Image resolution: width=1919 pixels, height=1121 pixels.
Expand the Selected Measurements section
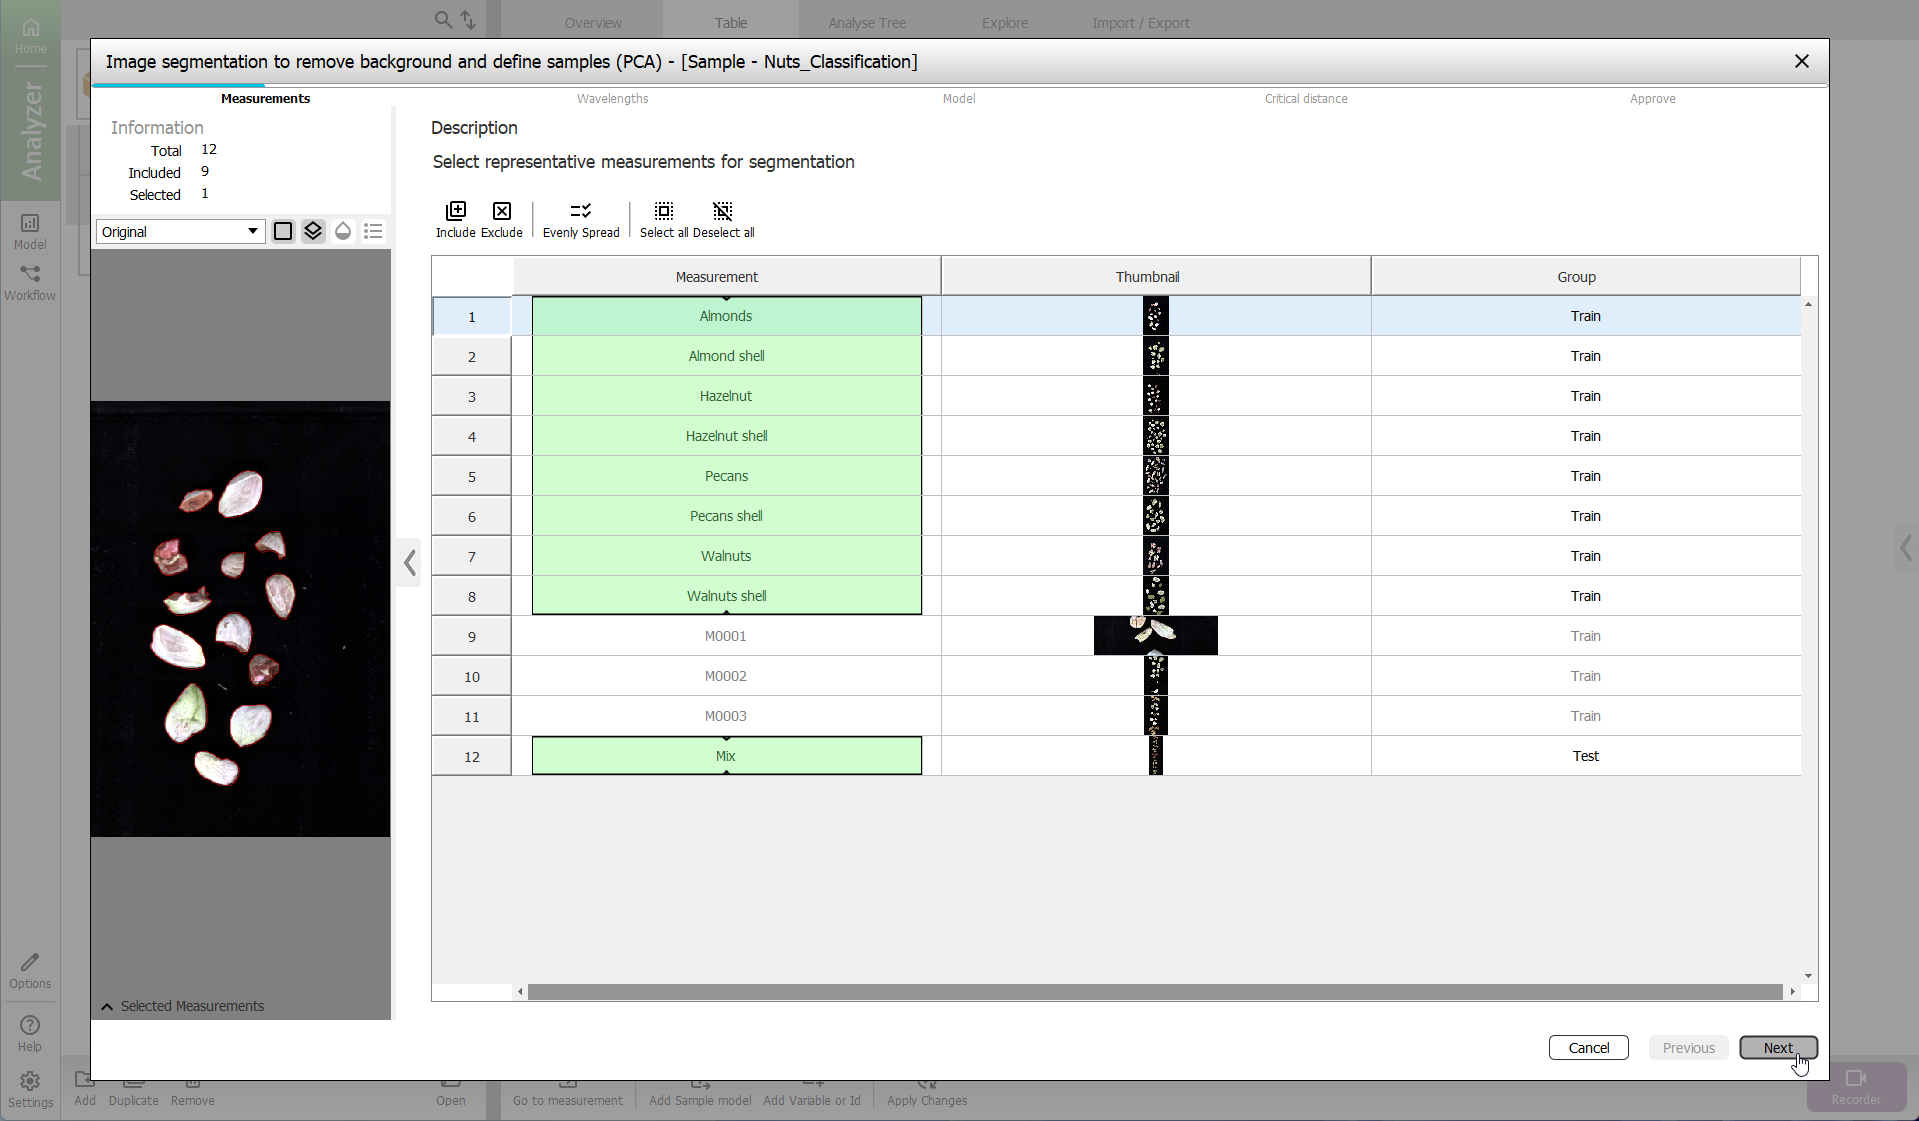107,1006
